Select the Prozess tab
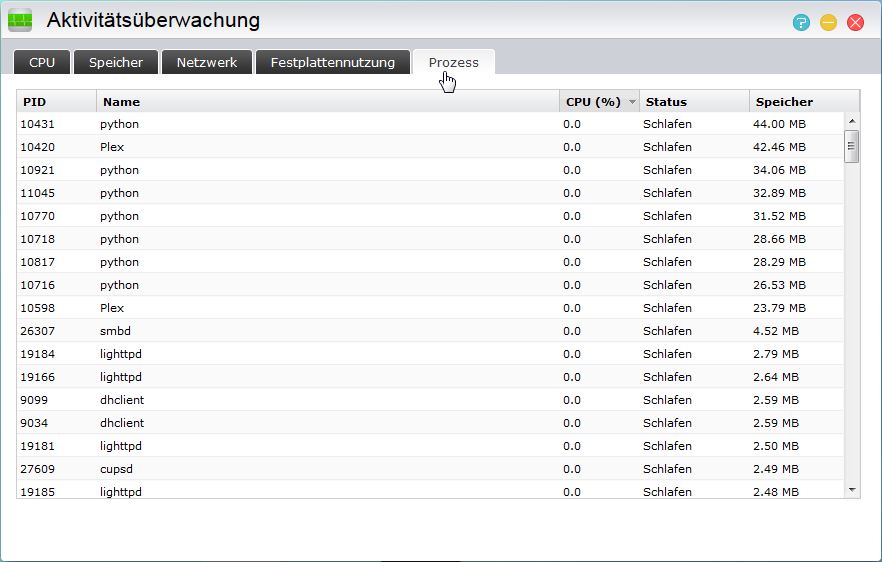 pos(454,62)
